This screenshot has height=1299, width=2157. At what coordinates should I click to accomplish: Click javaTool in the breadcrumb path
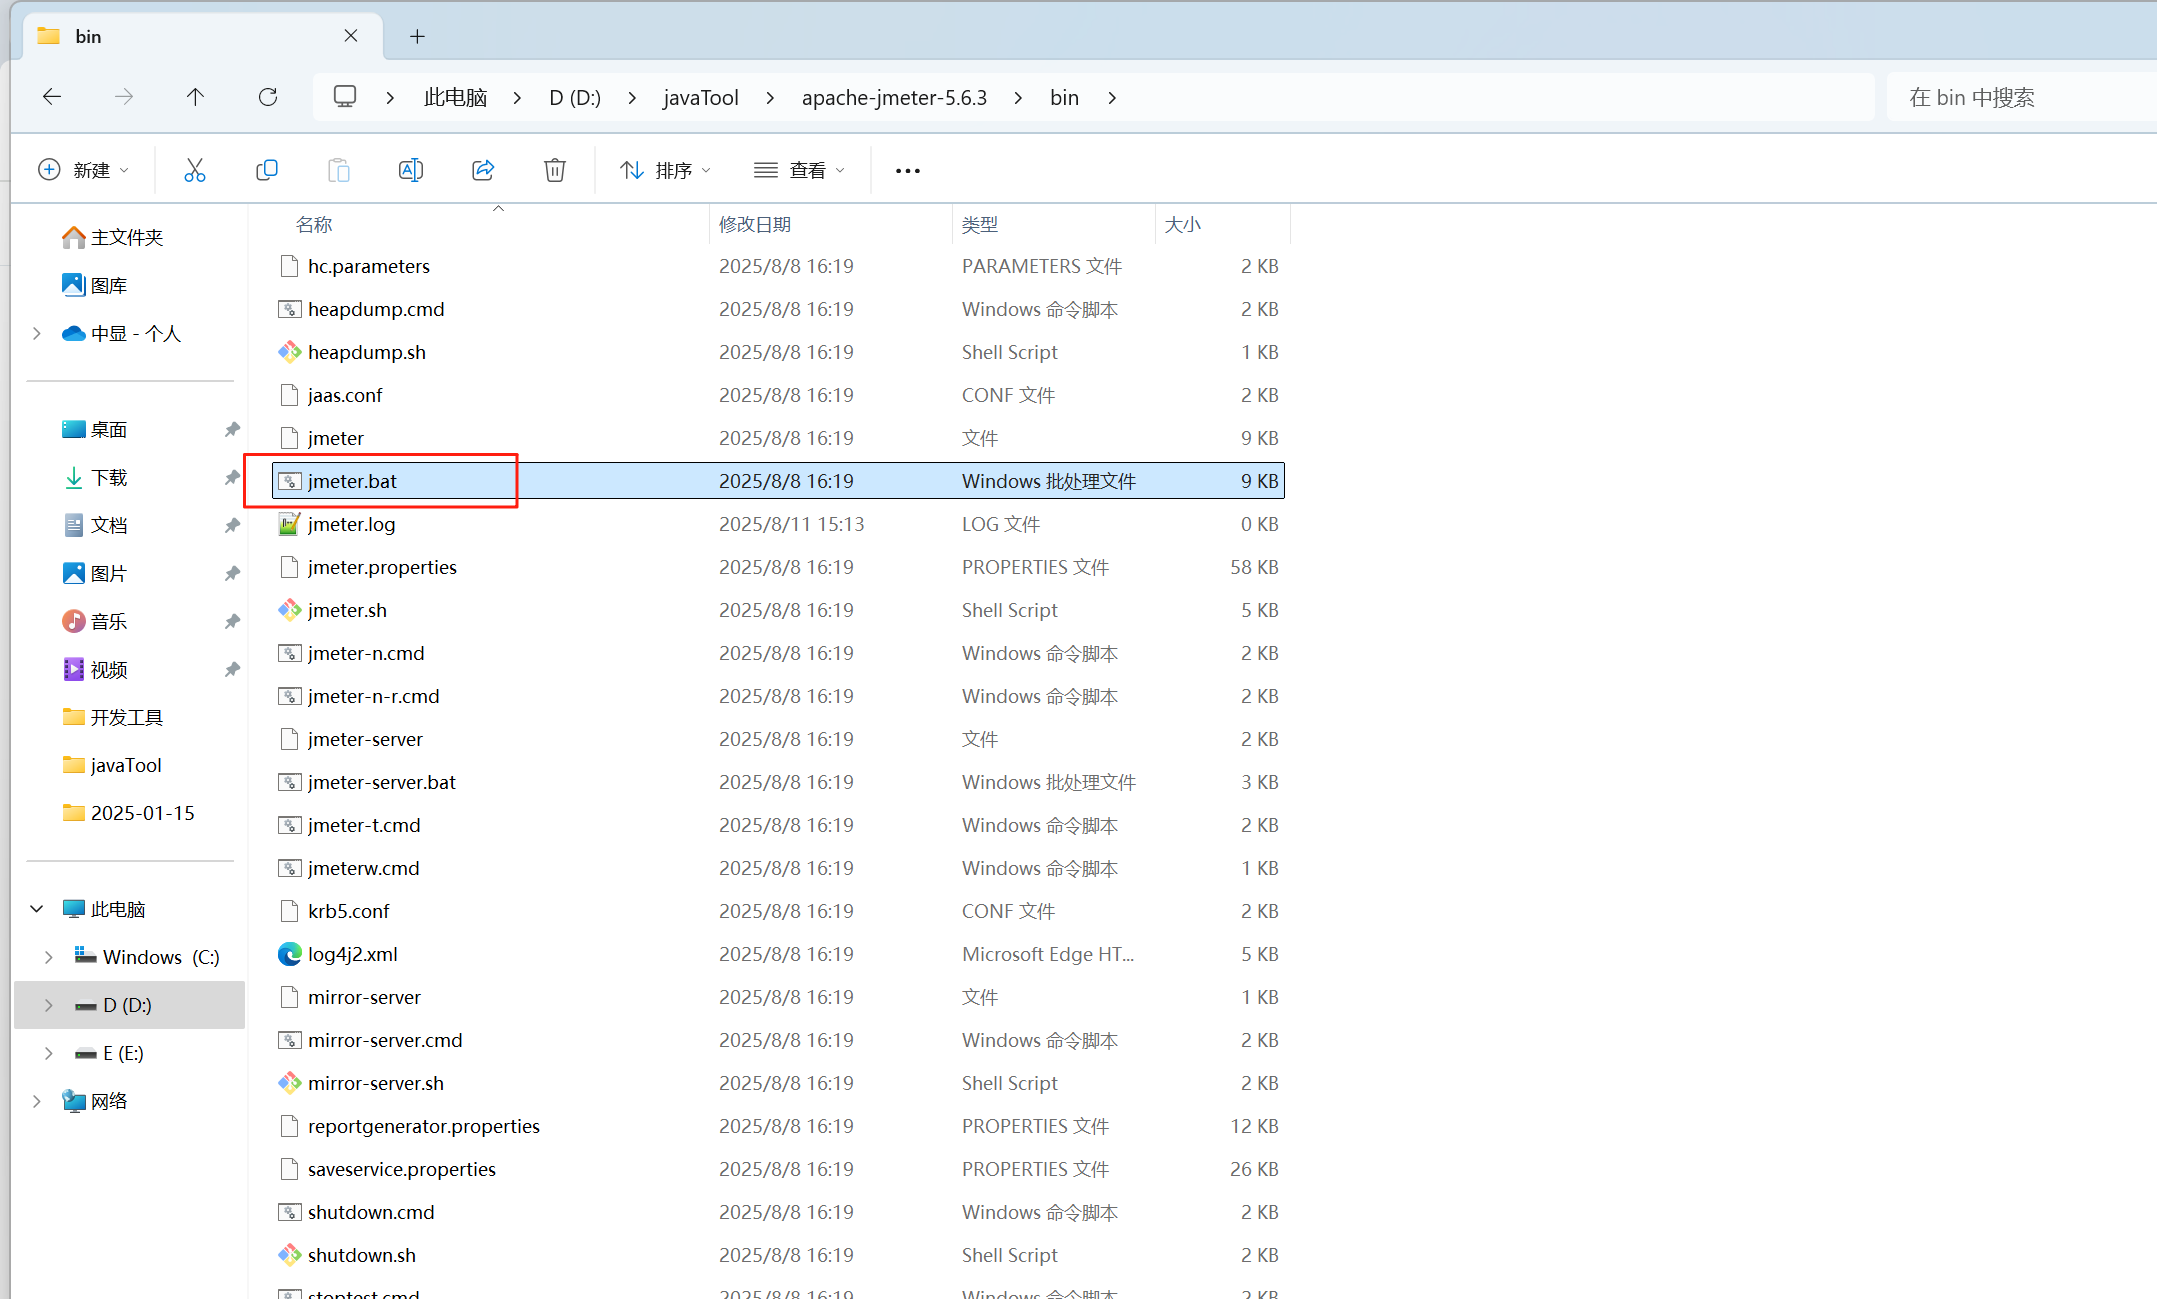(x=700, y=97)
